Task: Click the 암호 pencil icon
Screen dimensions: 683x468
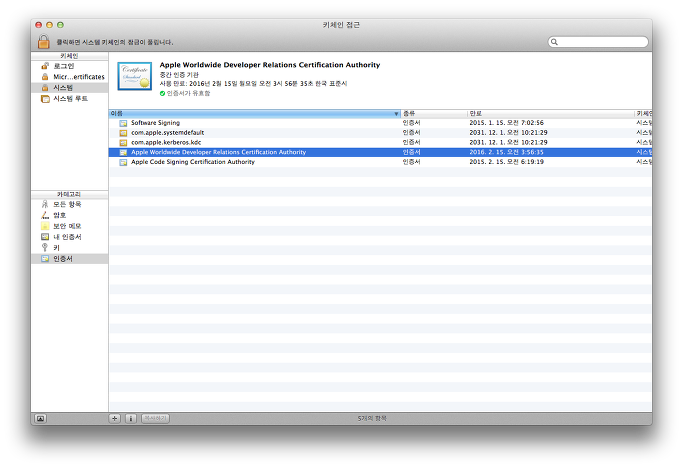Action: [x=45, y=215]
